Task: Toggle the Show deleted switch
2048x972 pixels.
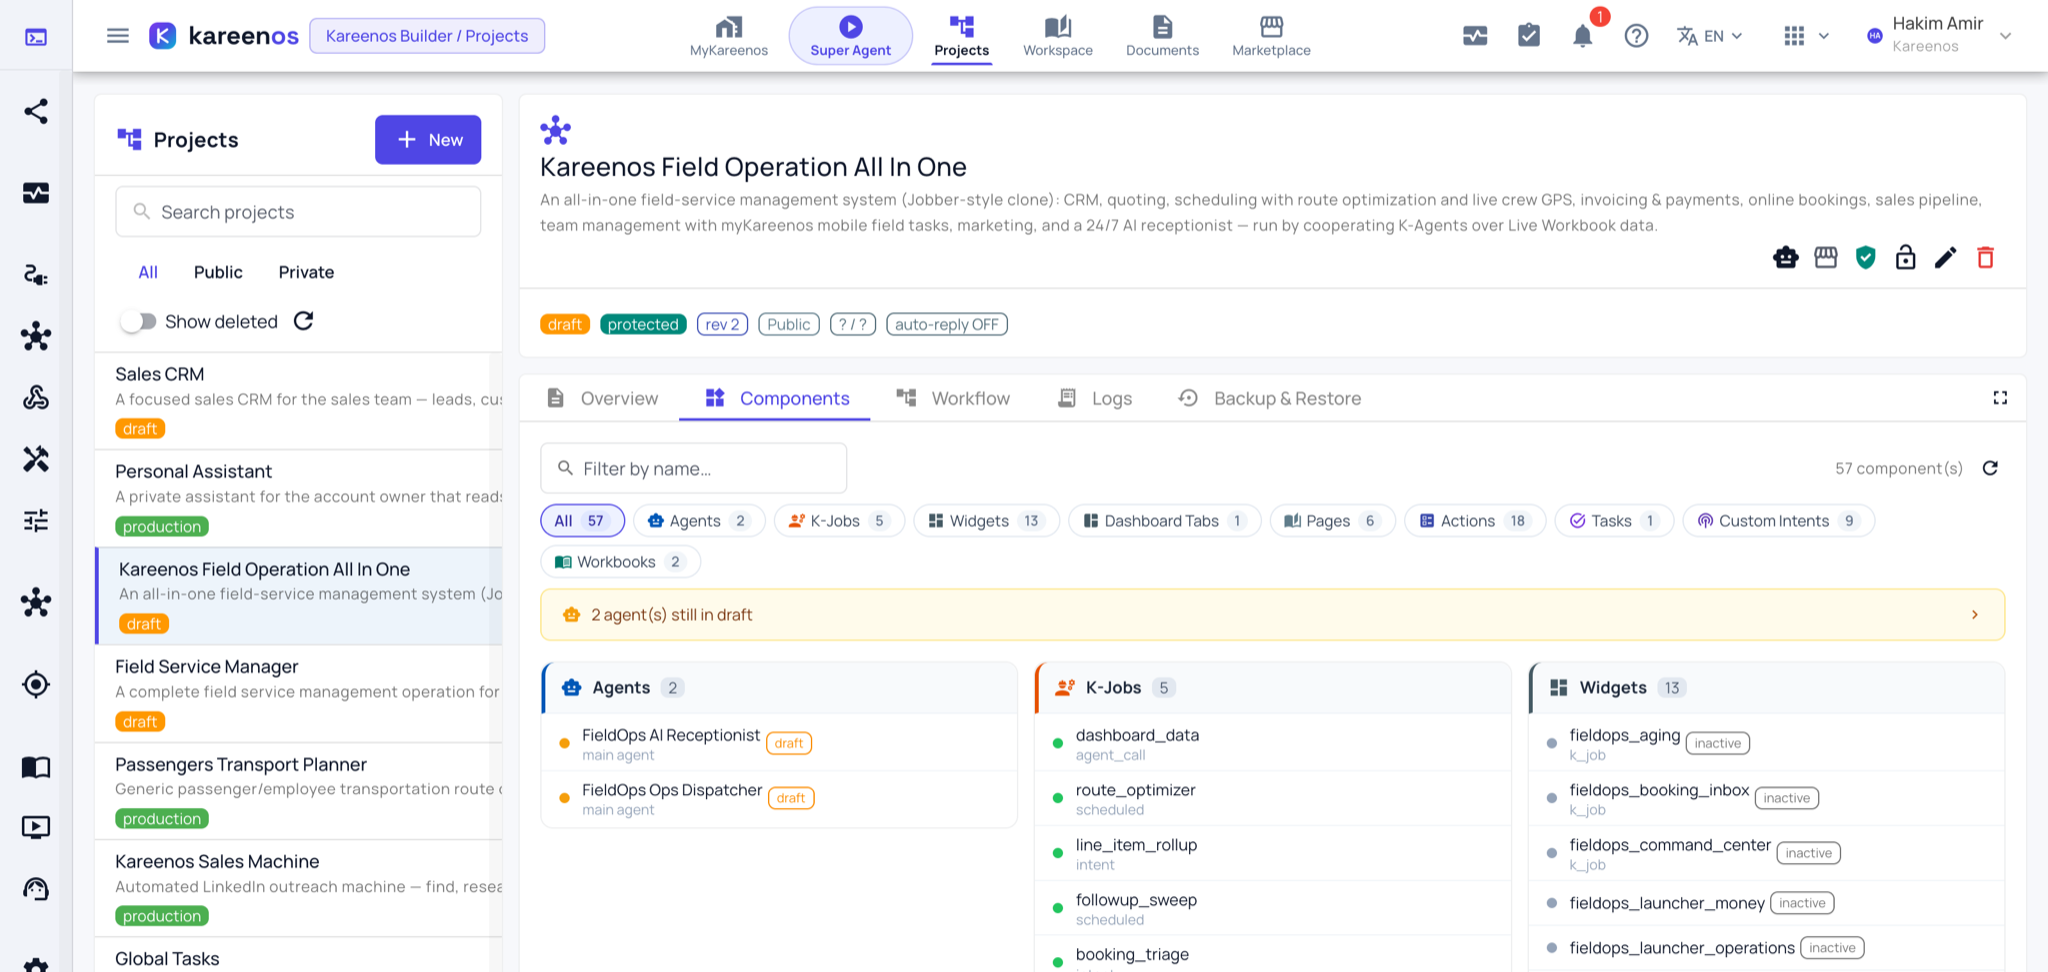Action: 138,321
